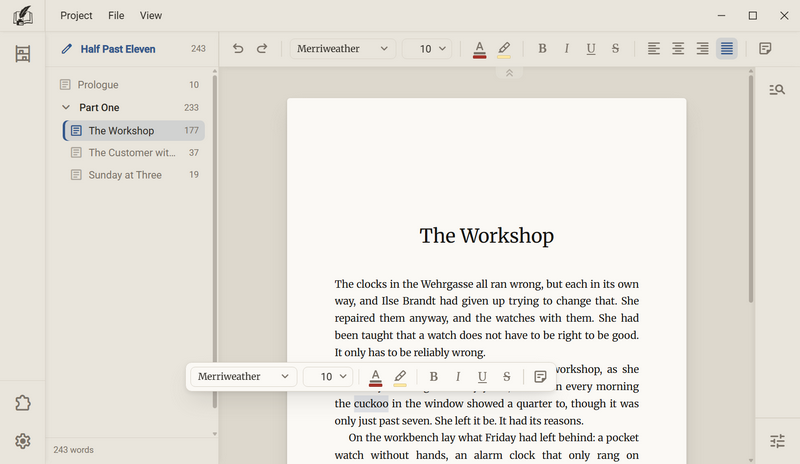Toggle justified text alignment
The height and width of the screenshot is (464, 800).
(x=727, y=48)
